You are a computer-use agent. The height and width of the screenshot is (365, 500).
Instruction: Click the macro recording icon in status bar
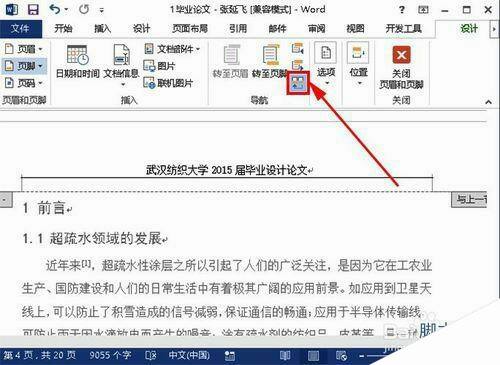(x=230, y=356)
